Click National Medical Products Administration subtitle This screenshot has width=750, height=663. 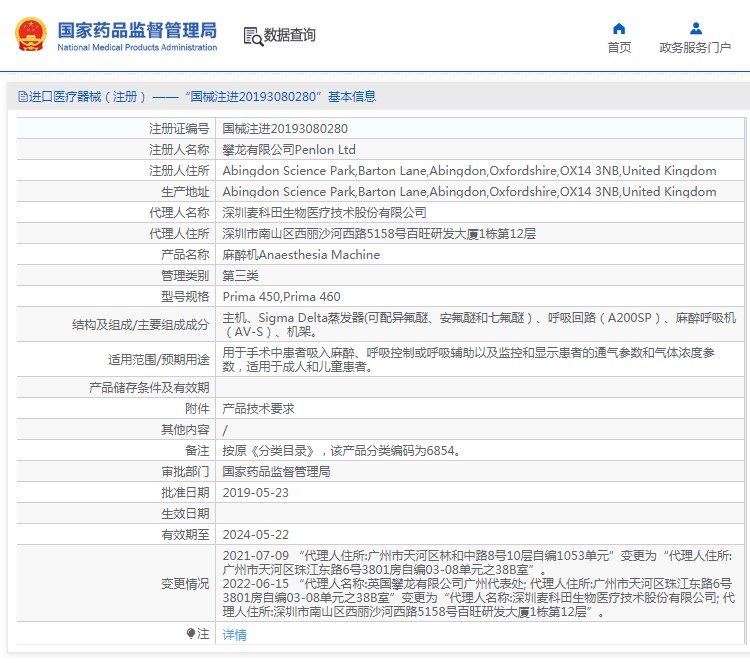pos(137,47)
